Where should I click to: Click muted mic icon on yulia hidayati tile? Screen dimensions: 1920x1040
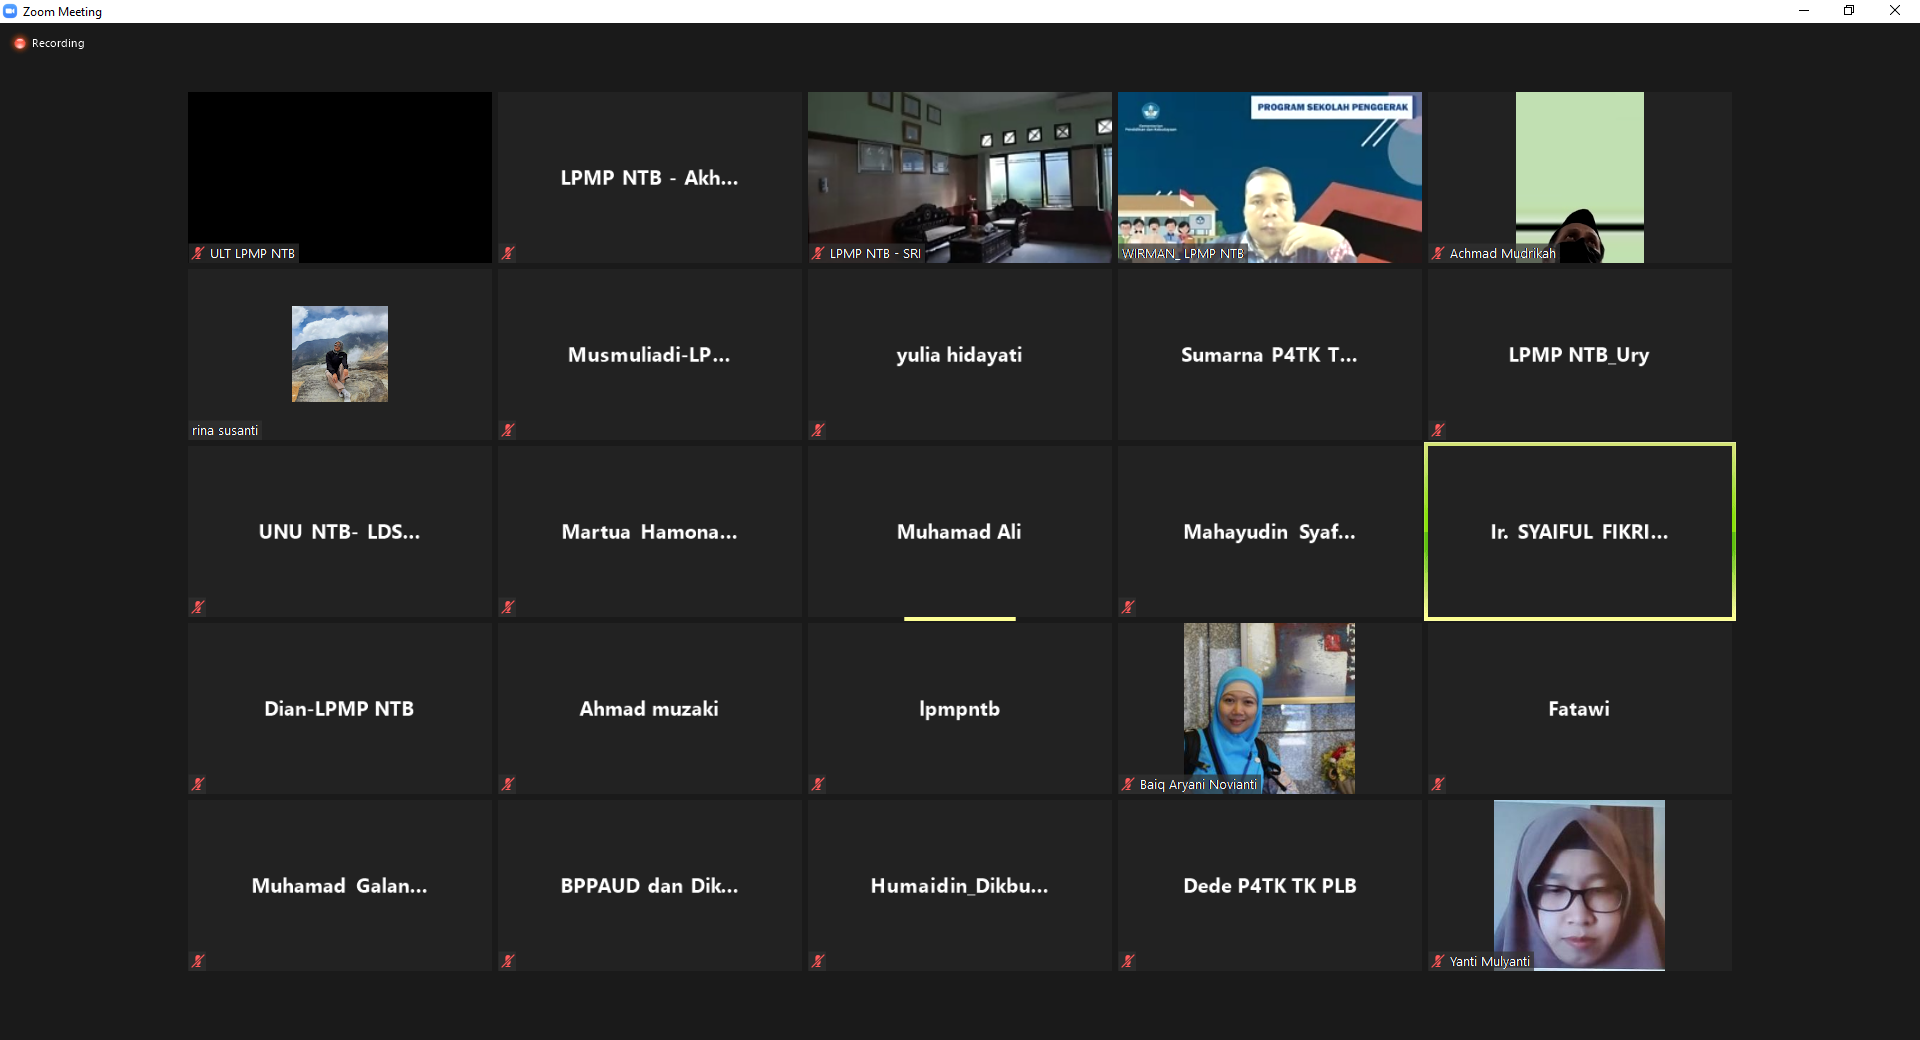click(818, 430)
